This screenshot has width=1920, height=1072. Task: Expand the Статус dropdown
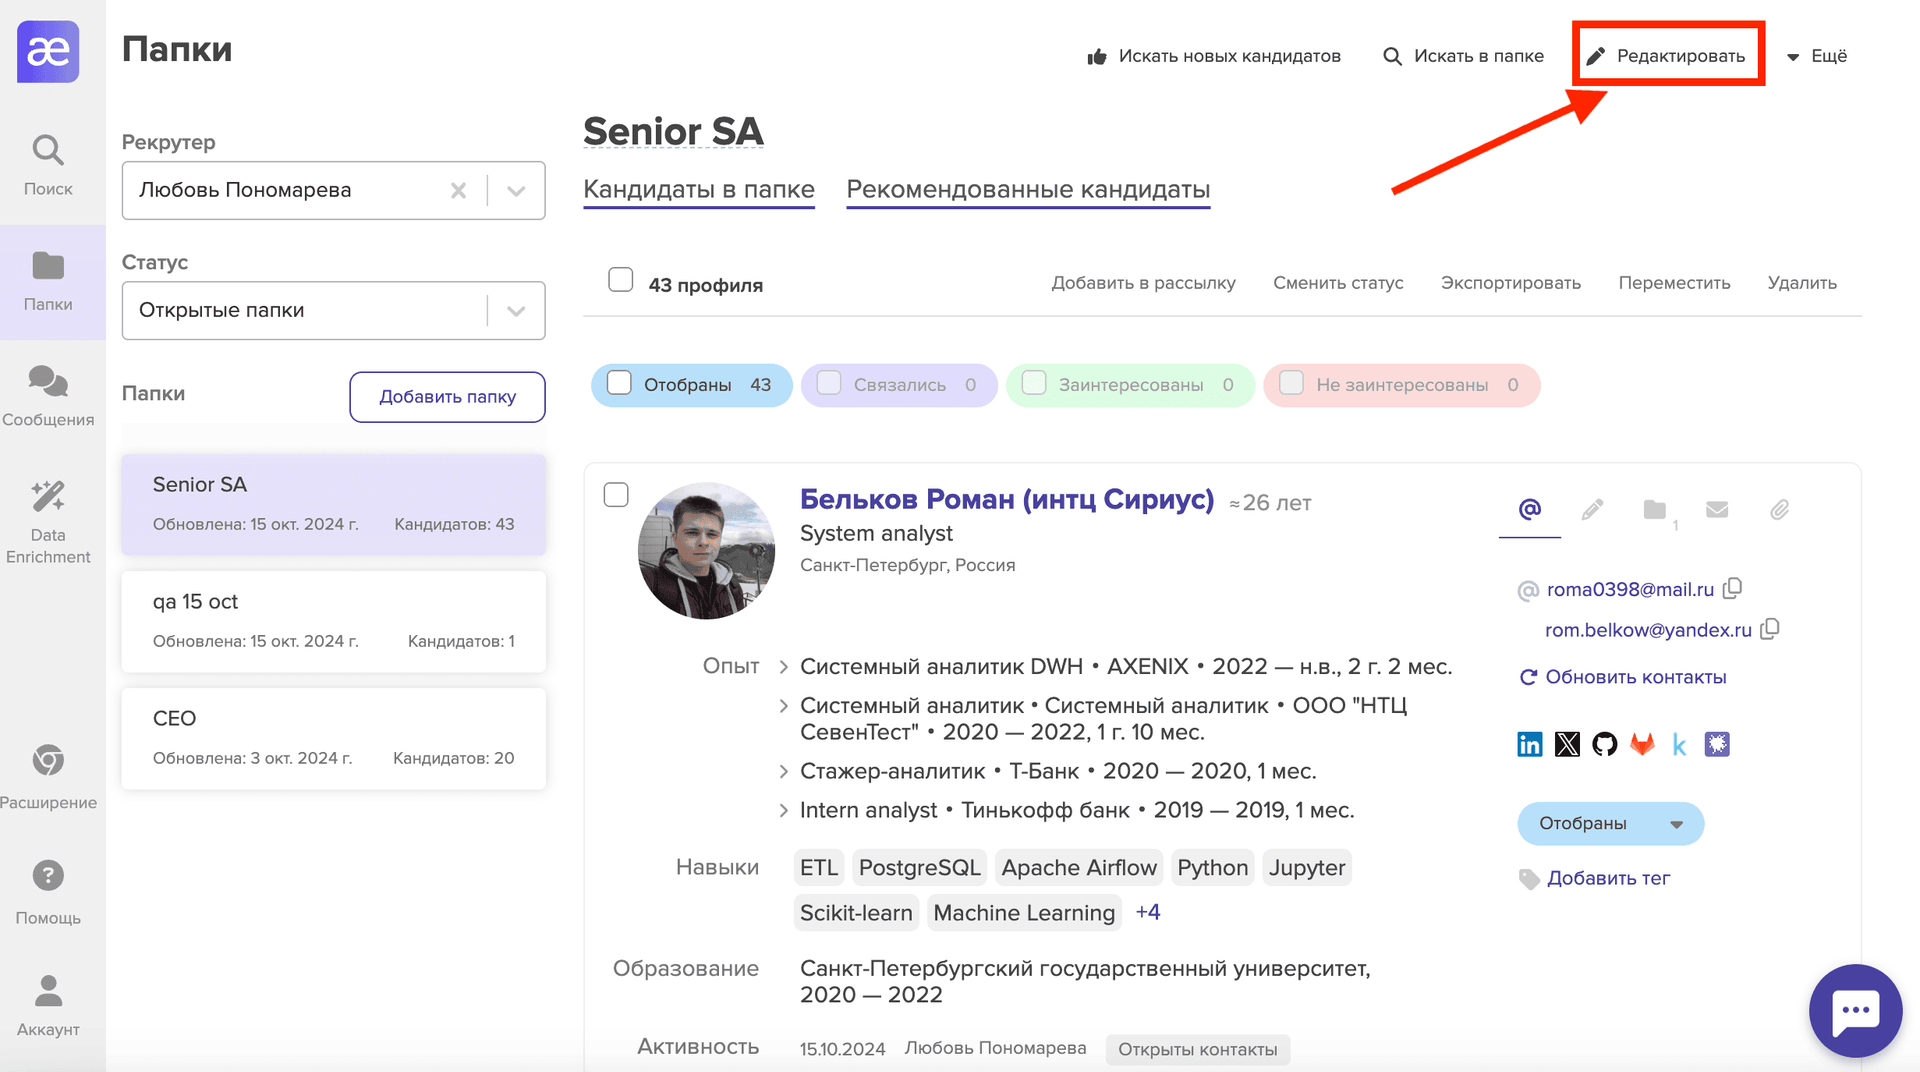click(x=516, y=311)
